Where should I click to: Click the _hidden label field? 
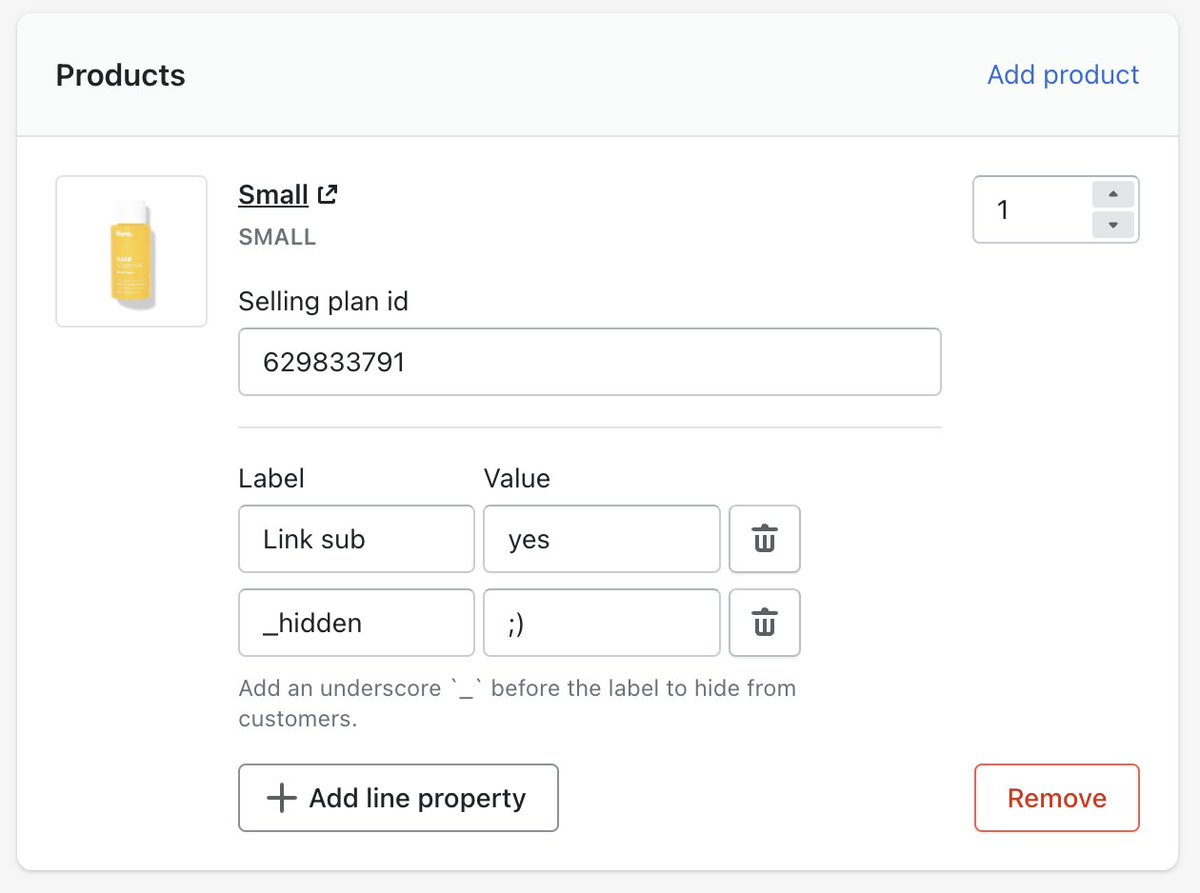tap(356, 623)
